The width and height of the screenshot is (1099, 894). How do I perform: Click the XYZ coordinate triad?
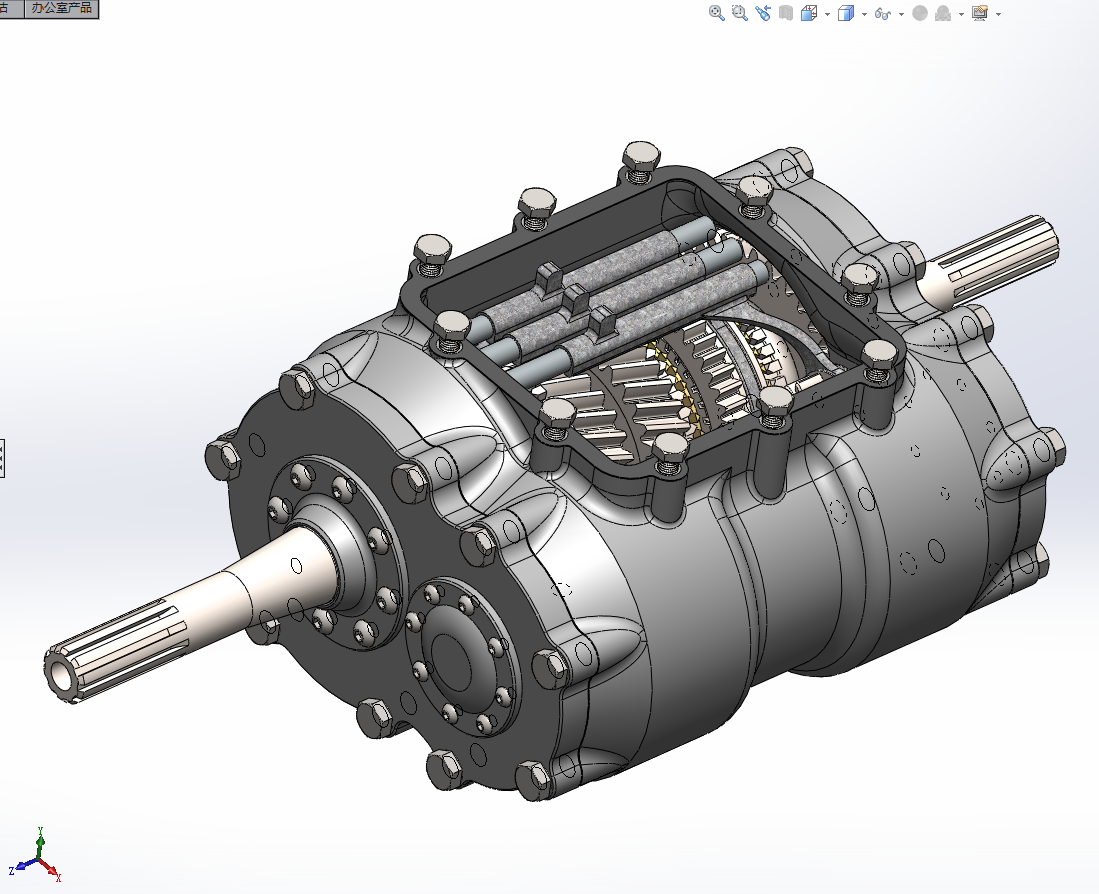pos(35,856)
